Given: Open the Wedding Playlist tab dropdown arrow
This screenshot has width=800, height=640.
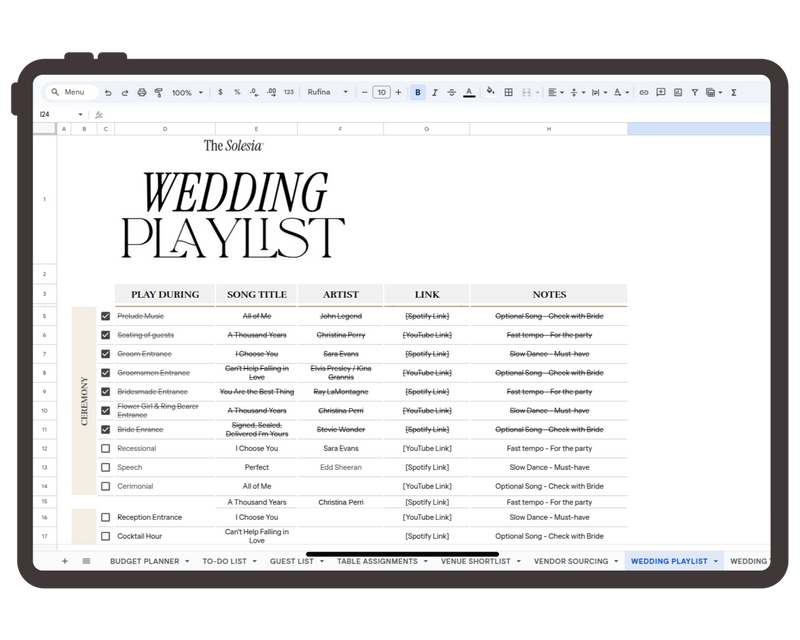Looking at the screenshot, I should [716, 562].
